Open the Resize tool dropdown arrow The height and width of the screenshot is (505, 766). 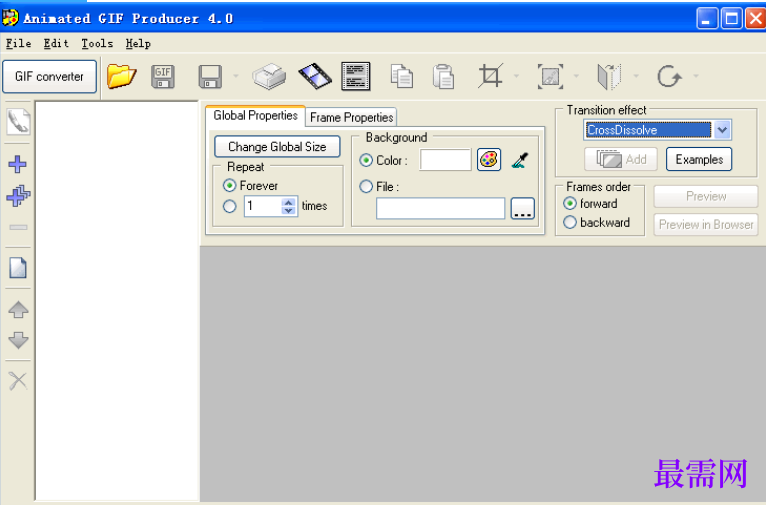click(x=576, y=76)
